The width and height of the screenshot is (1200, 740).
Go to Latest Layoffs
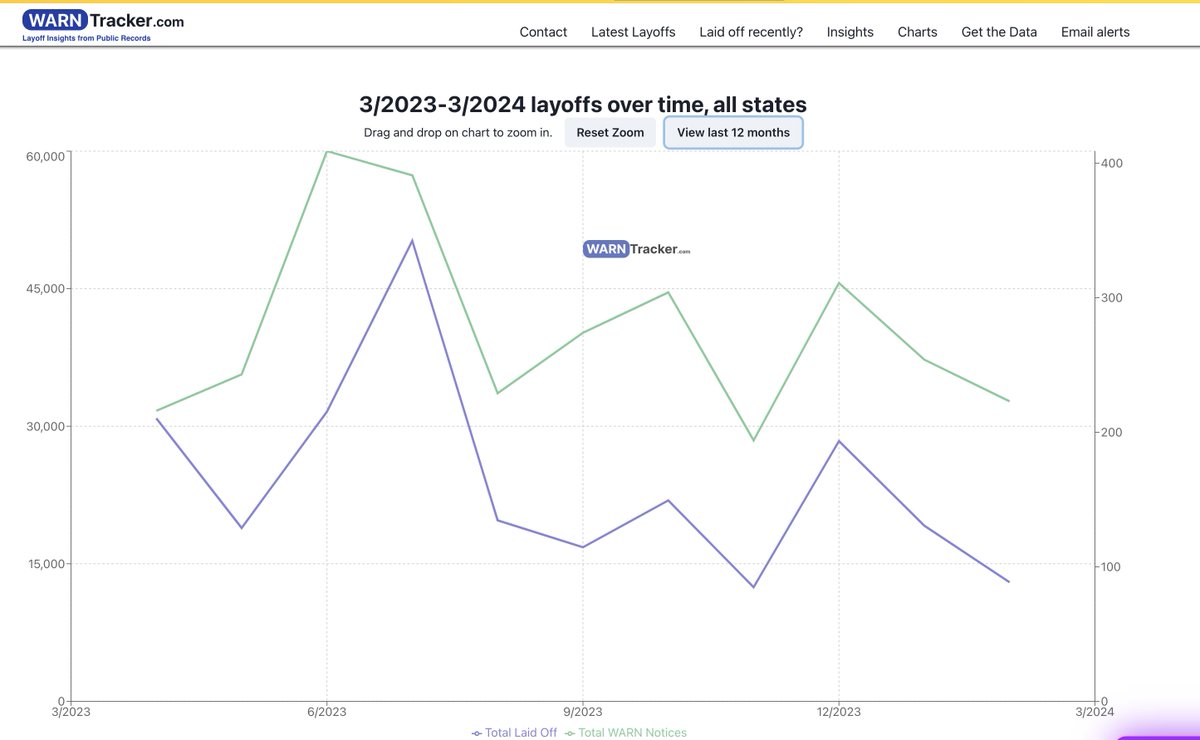pyautogui.click(x=633, y=32)
